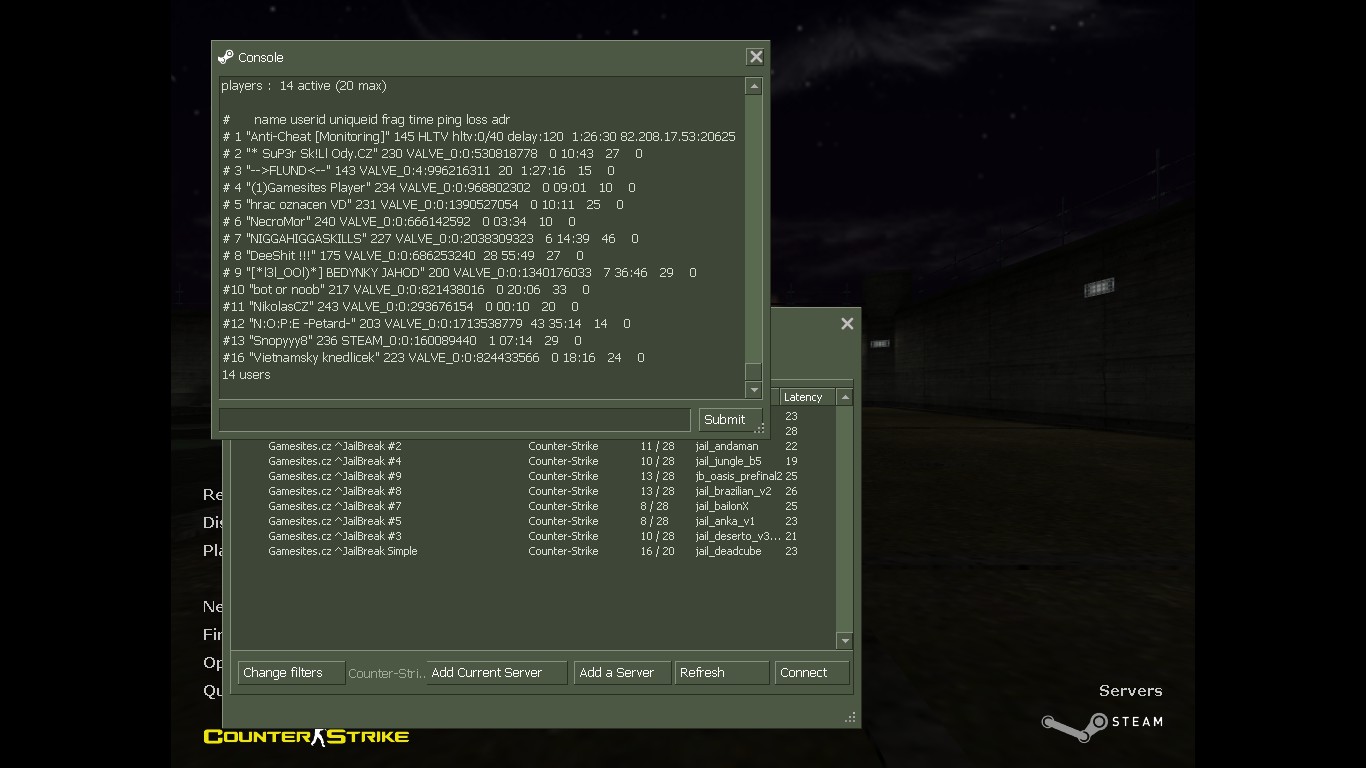Select Gamesites.cz JailBreak #5 server

coord(534,521)
